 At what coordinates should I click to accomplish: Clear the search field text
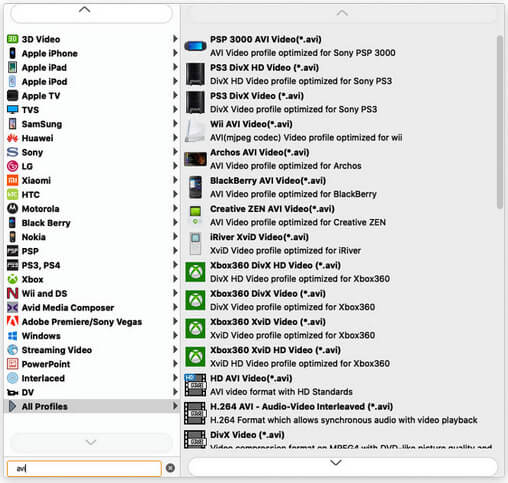[x=170, y=468]
